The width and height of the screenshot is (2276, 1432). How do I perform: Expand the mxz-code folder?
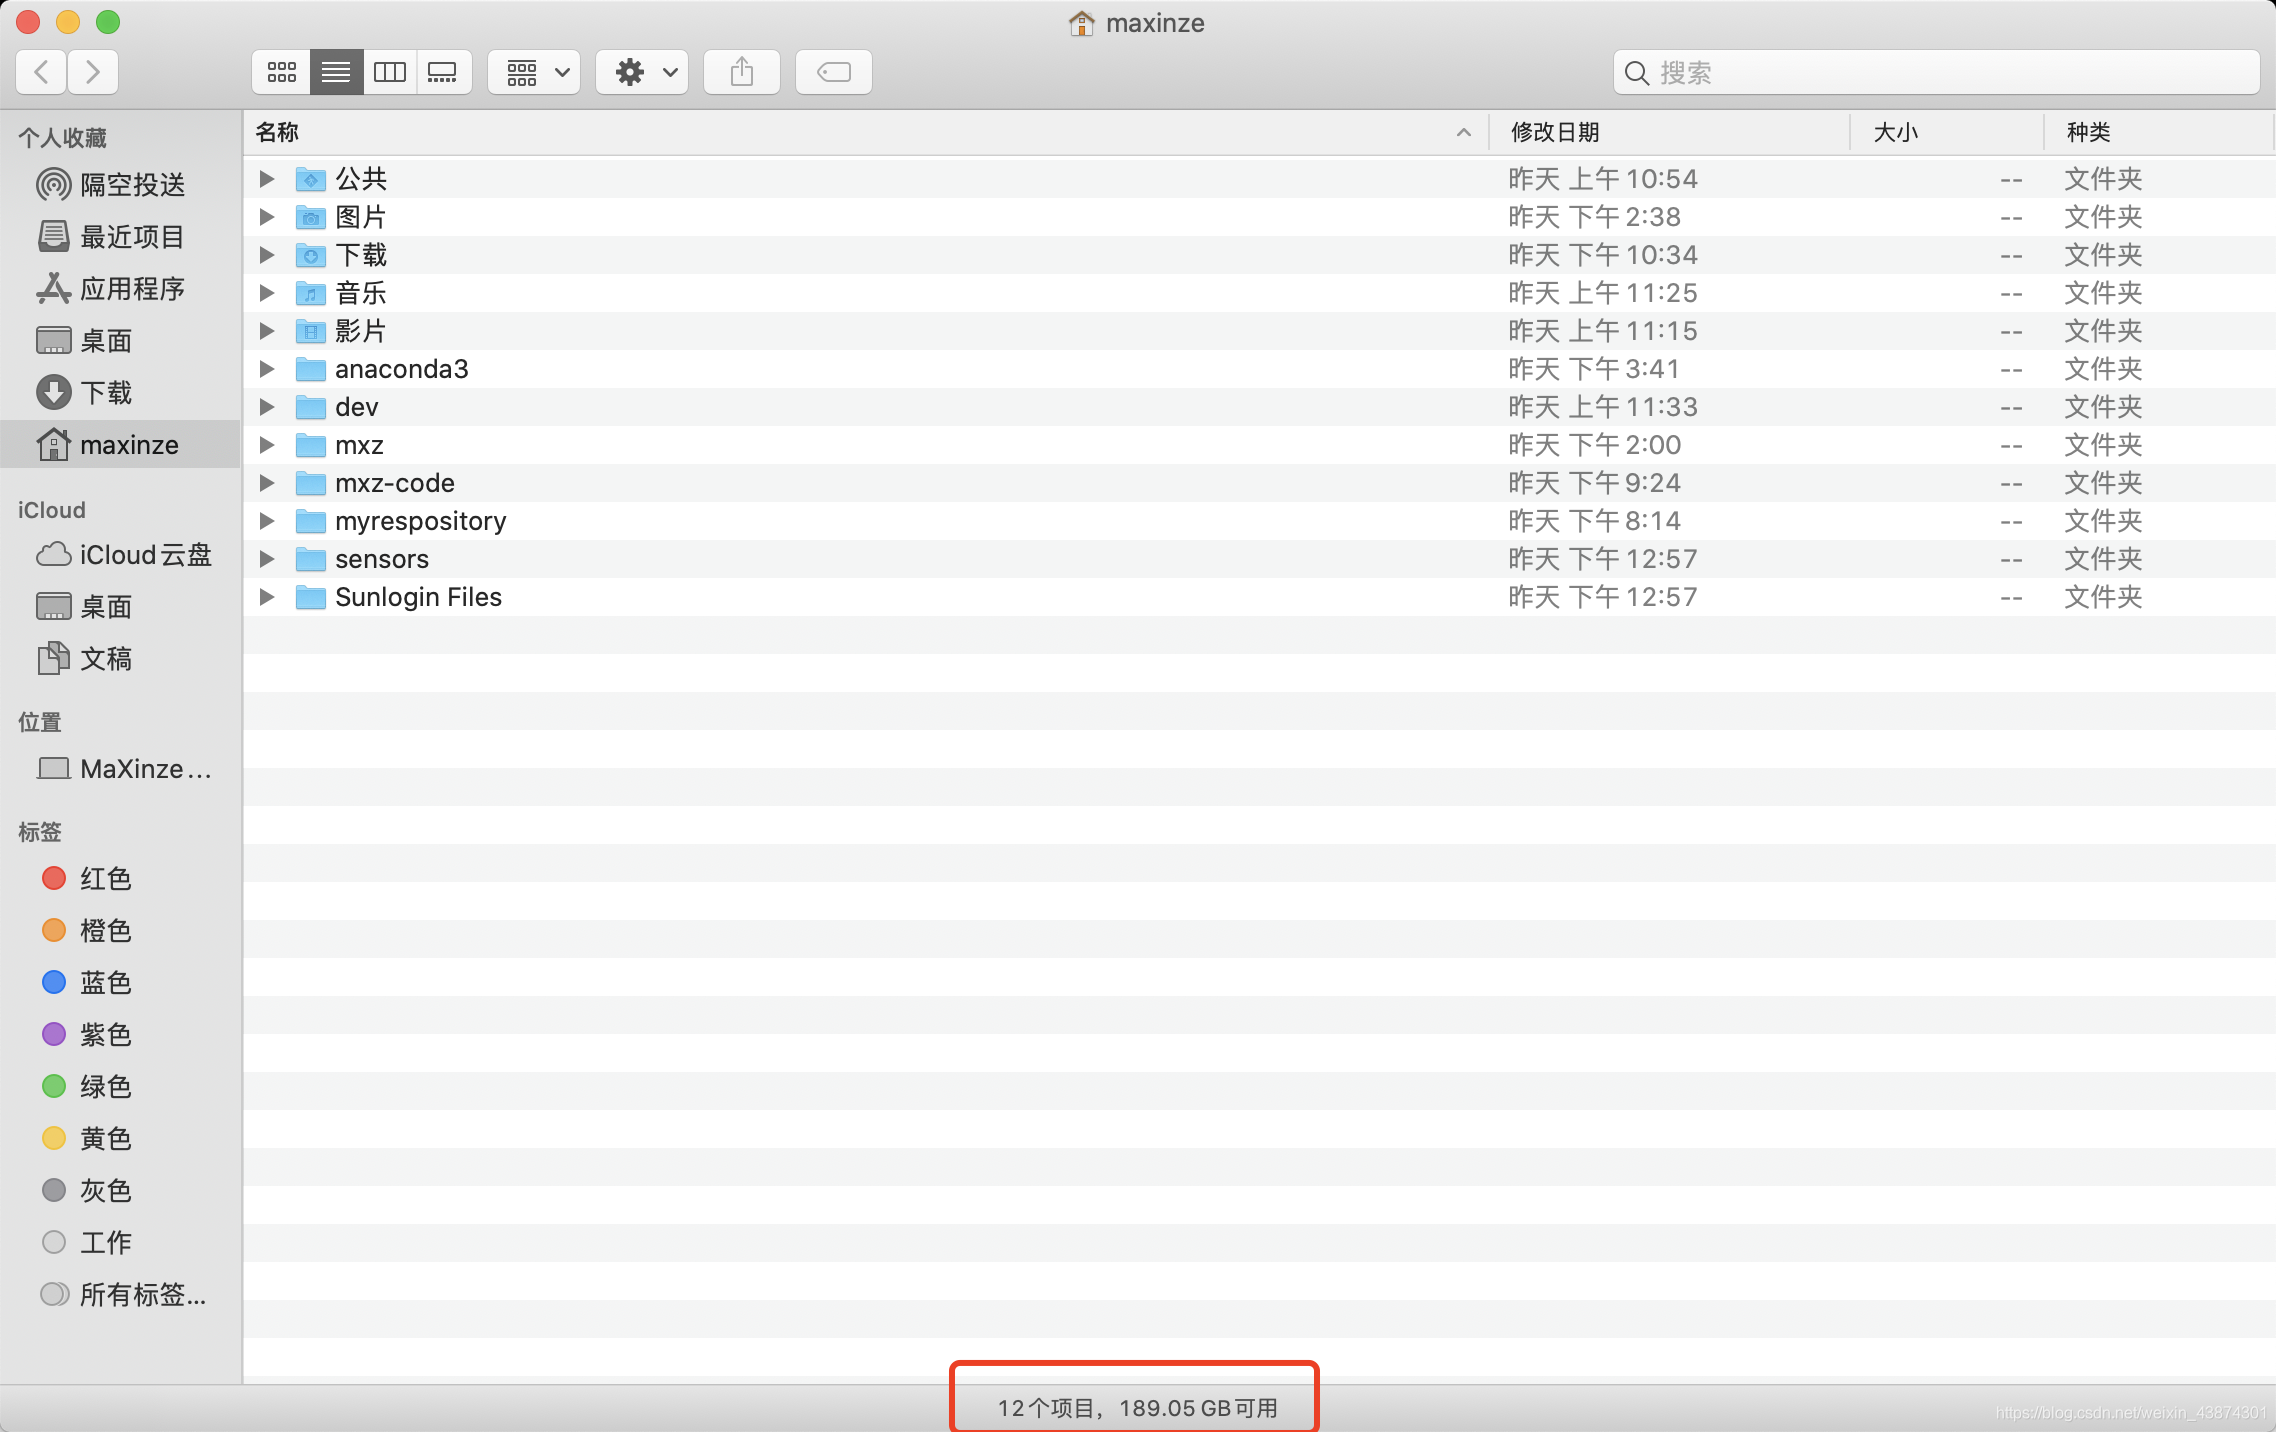pos(266,483)
